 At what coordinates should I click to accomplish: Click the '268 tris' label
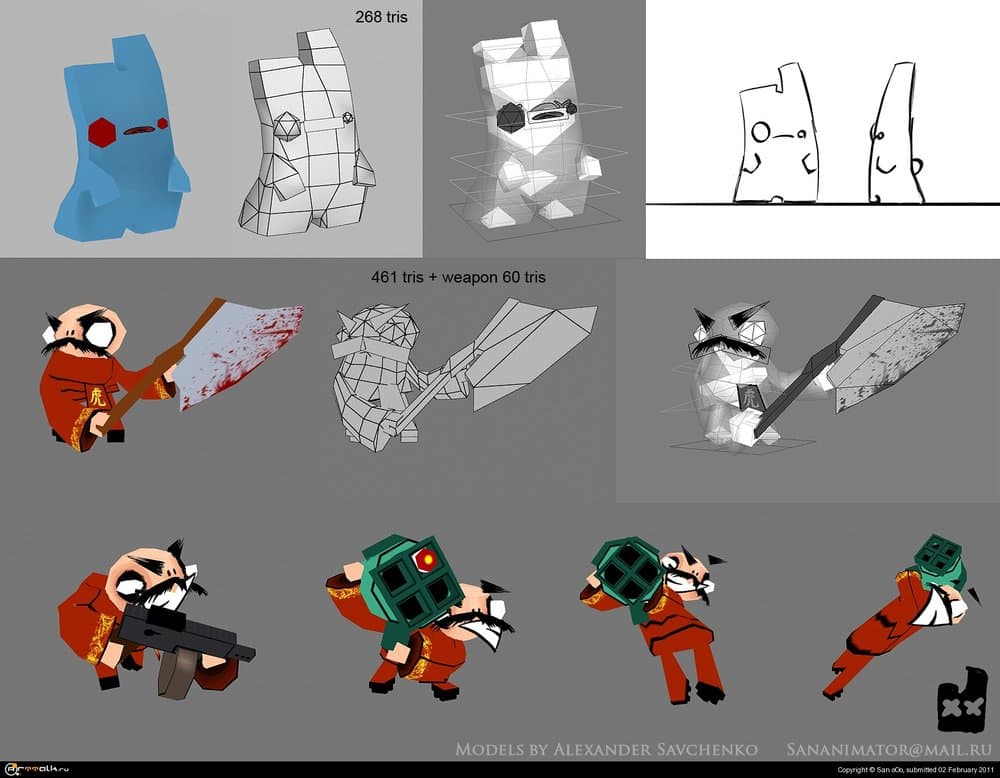coord(383,16)
